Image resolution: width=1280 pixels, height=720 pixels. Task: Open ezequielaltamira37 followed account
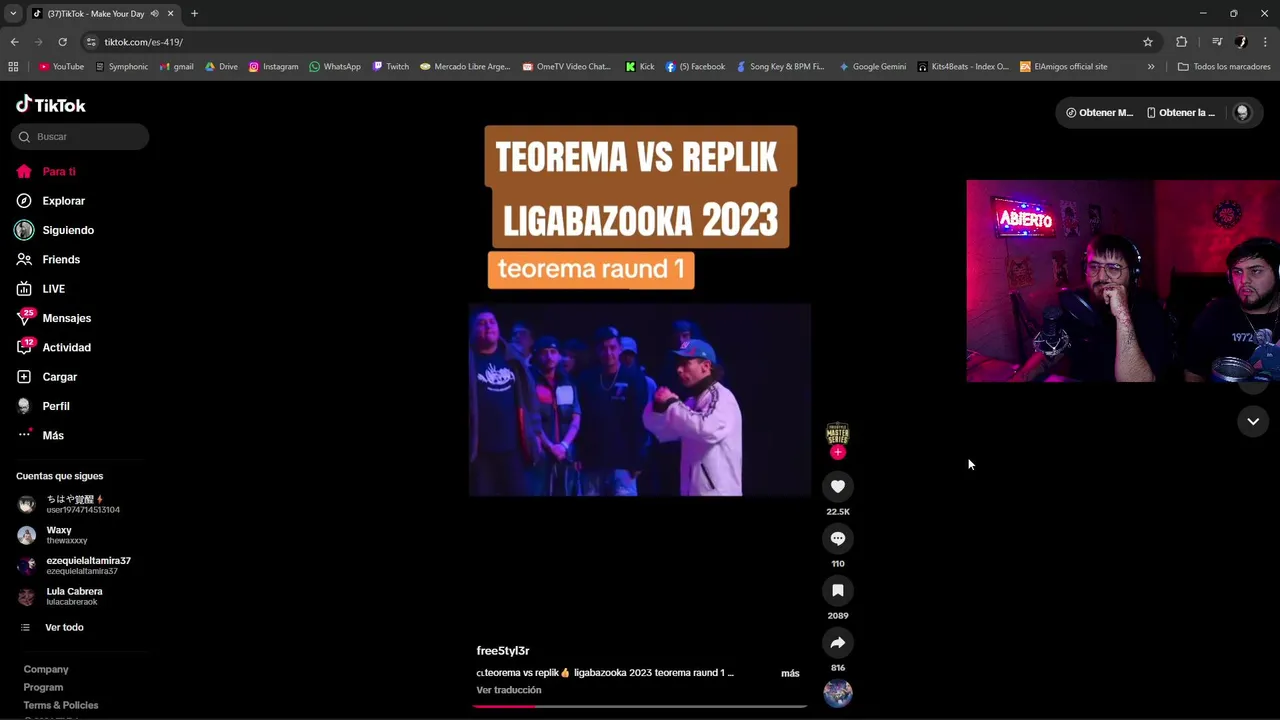(x=74, y=565)
